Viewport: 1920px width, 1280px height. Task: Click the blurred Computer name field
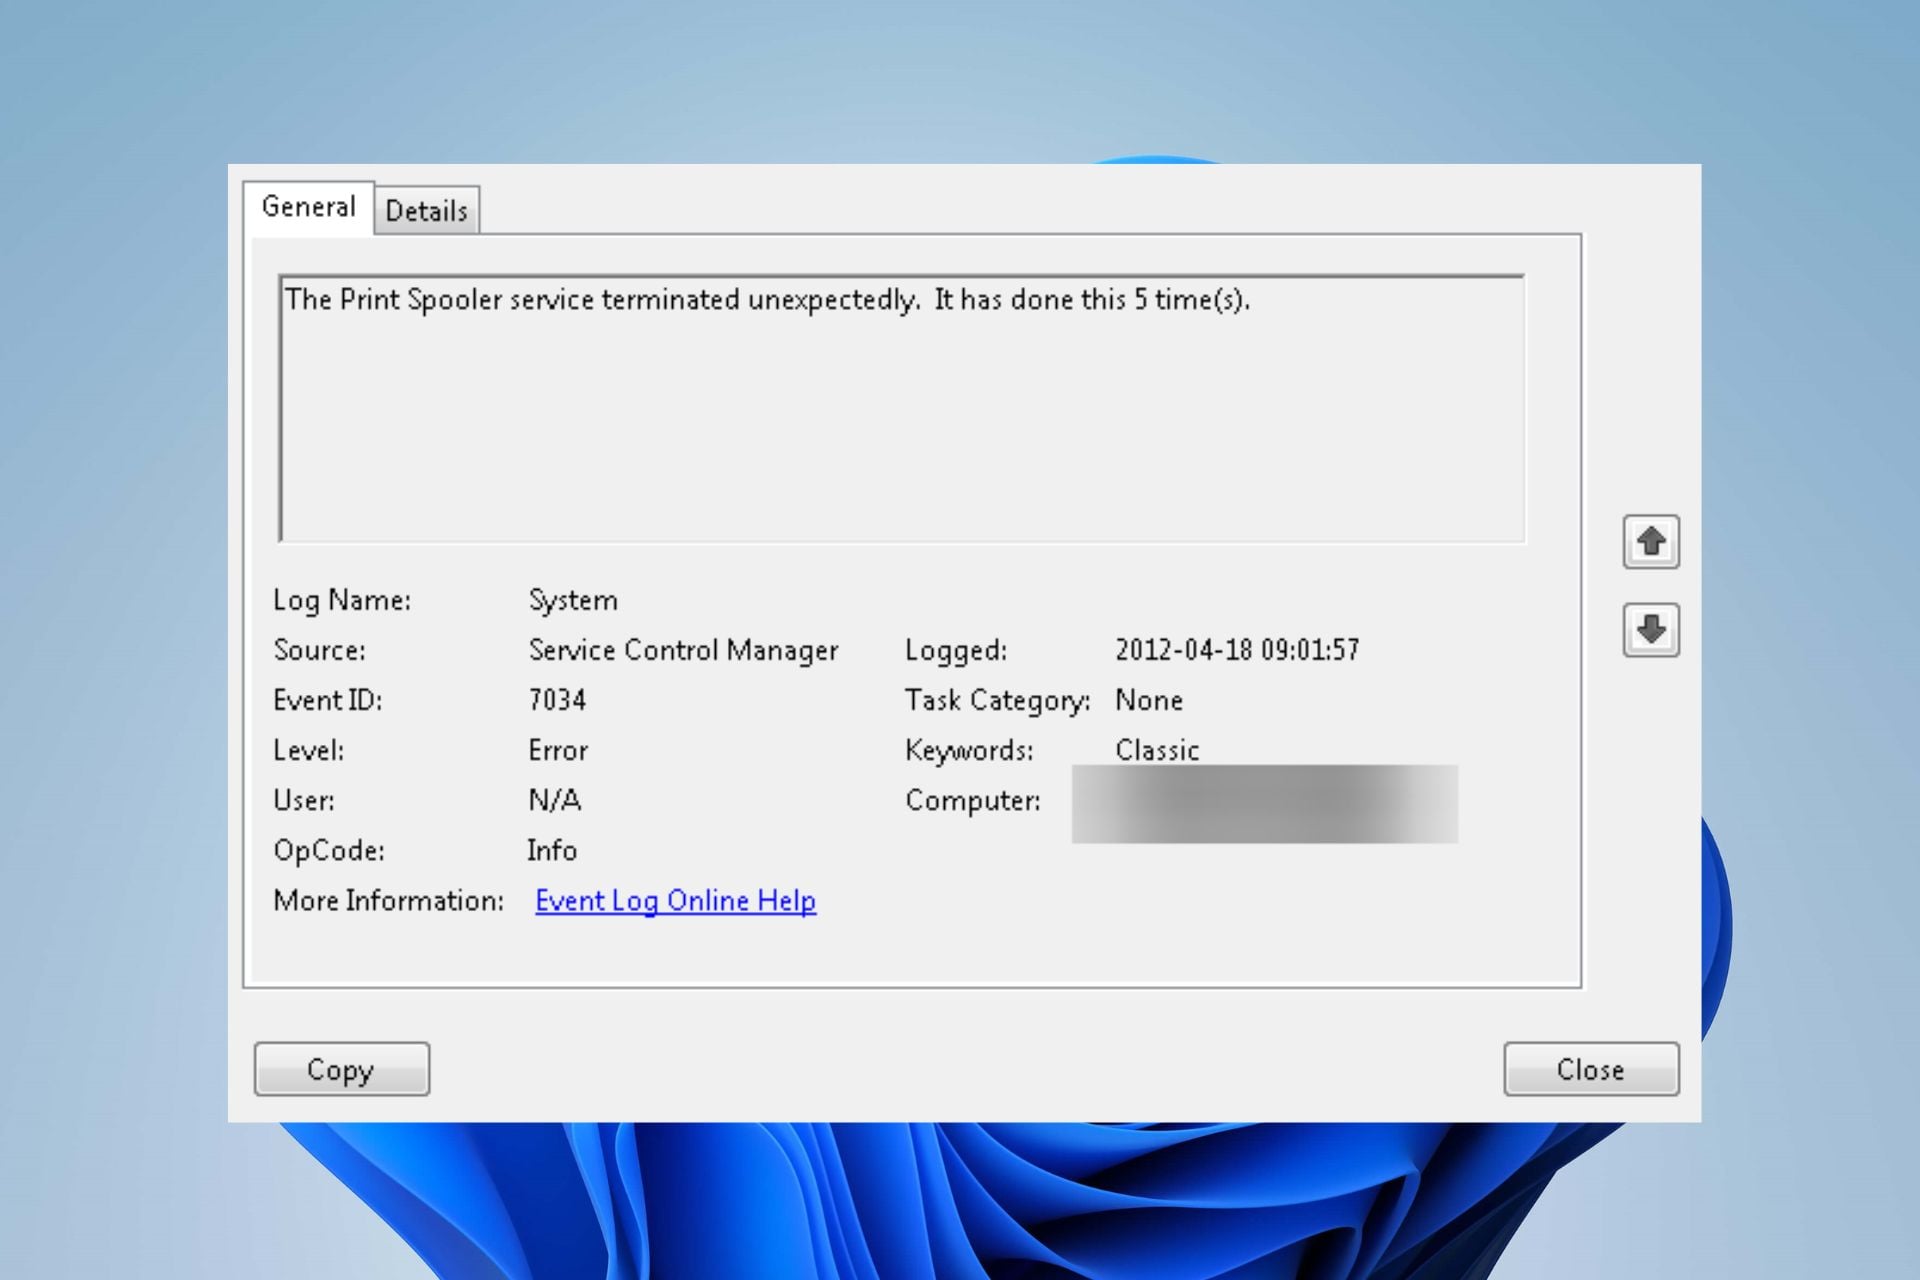tap(1264, 803)
